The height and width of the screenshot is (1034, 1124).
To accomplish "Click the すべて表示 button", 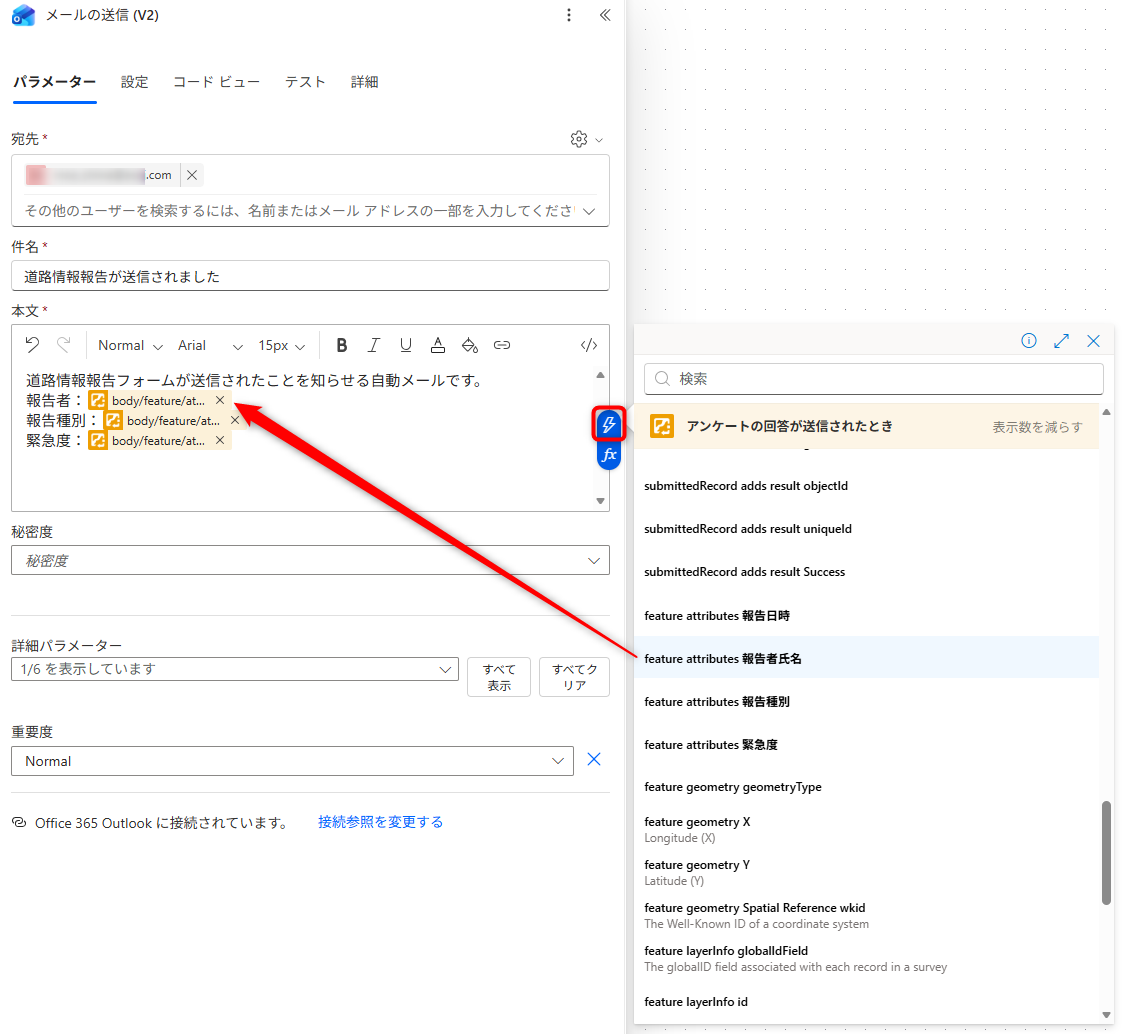I will click(x=499, y=677).
